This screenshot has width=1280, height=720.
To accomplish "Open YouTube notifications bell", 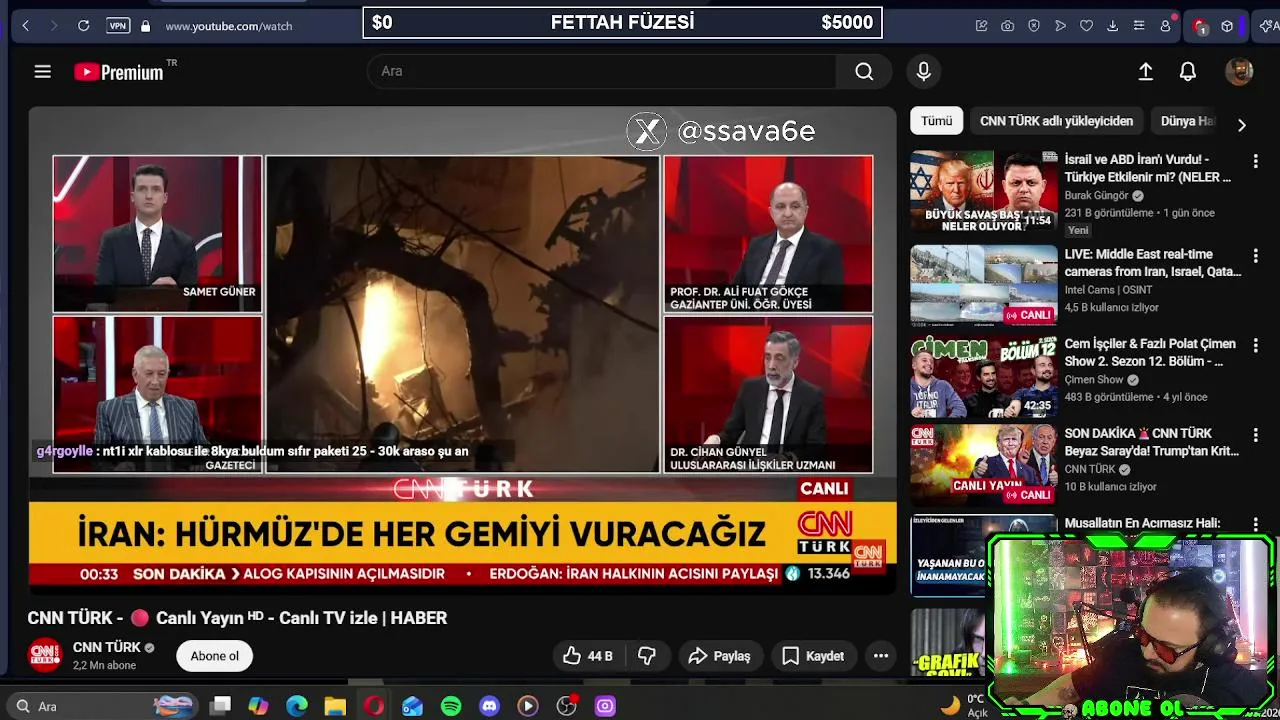I will coord(1188,71).
